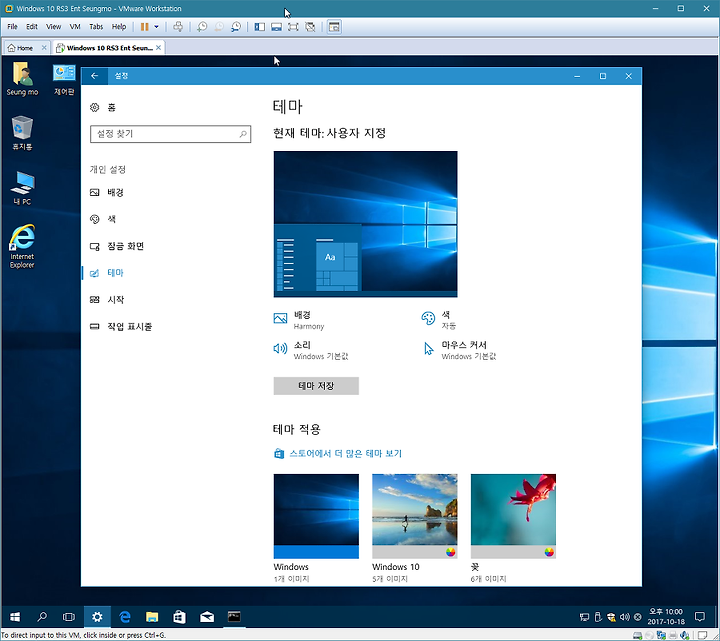Toggle the thumbnail bar toolbar icon

pos(276,27)
